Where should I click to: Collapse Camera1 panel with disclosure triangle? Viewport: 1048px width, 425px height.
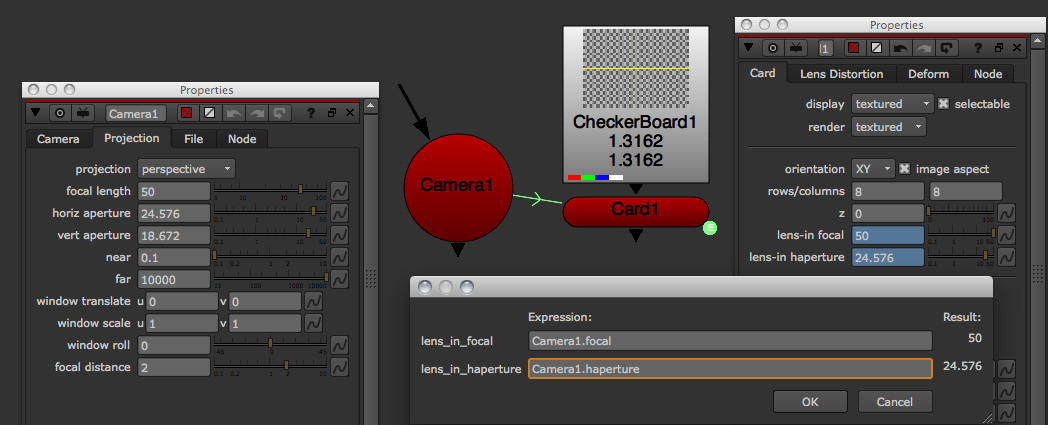point(36,113)
